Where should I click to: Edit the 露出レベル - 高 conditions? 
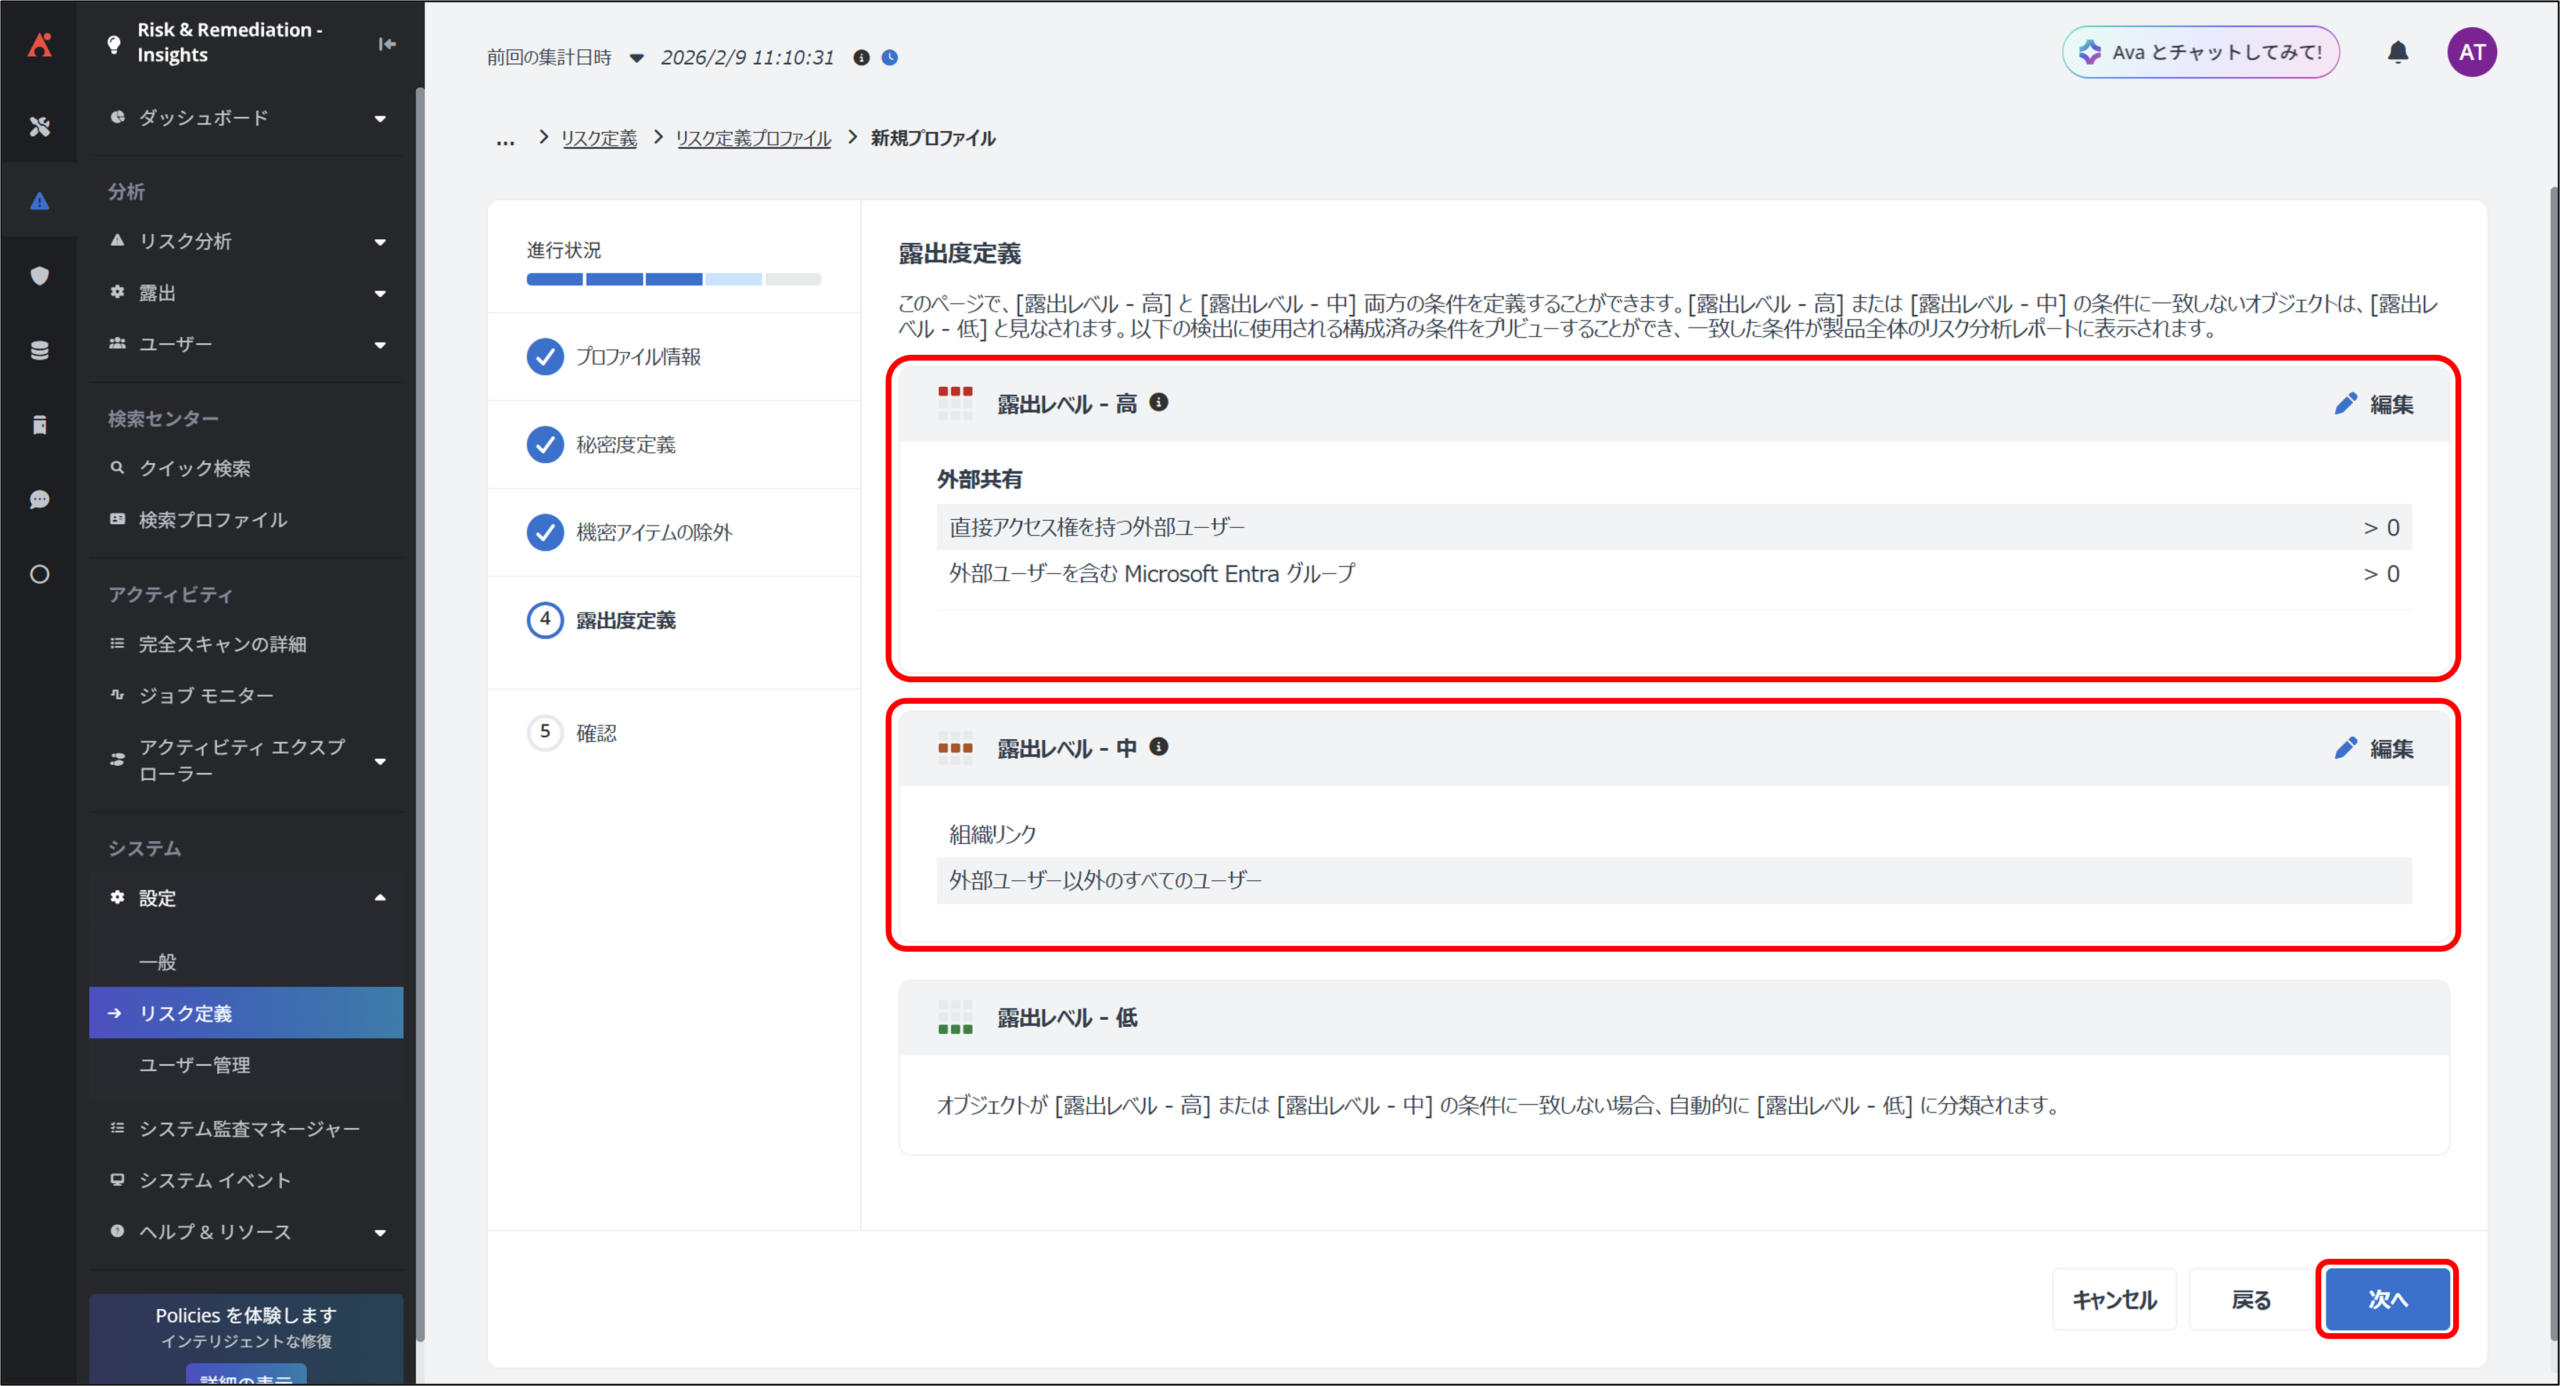[2373, 404]
